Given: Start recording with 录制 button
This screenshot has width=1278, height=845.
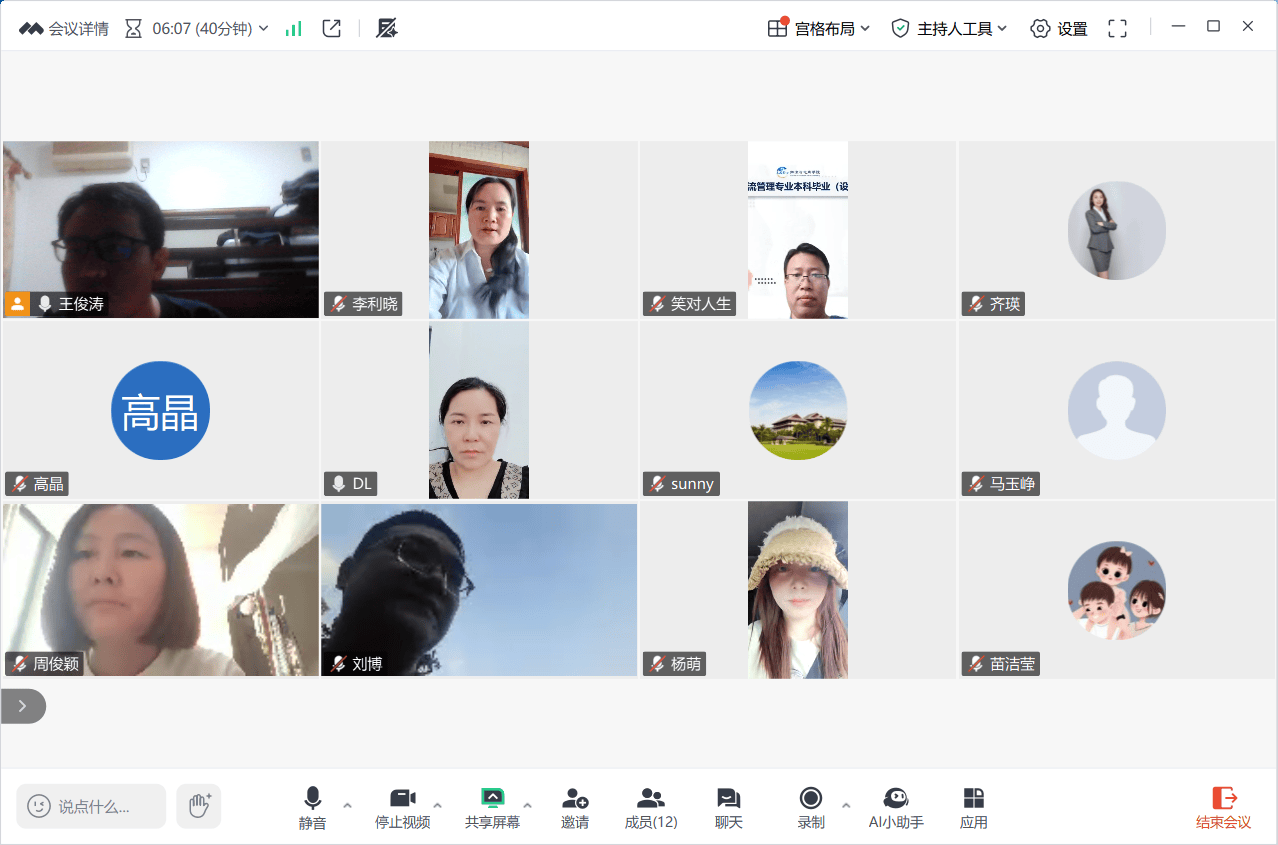Looking at the screenshot, I should (810, 808).
